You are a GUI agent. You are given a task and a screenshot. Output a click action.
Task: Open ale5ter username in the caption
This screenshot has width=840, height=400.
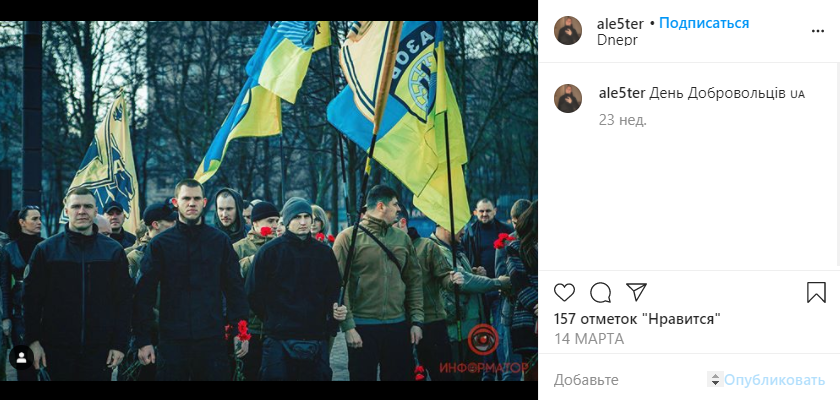622,93
